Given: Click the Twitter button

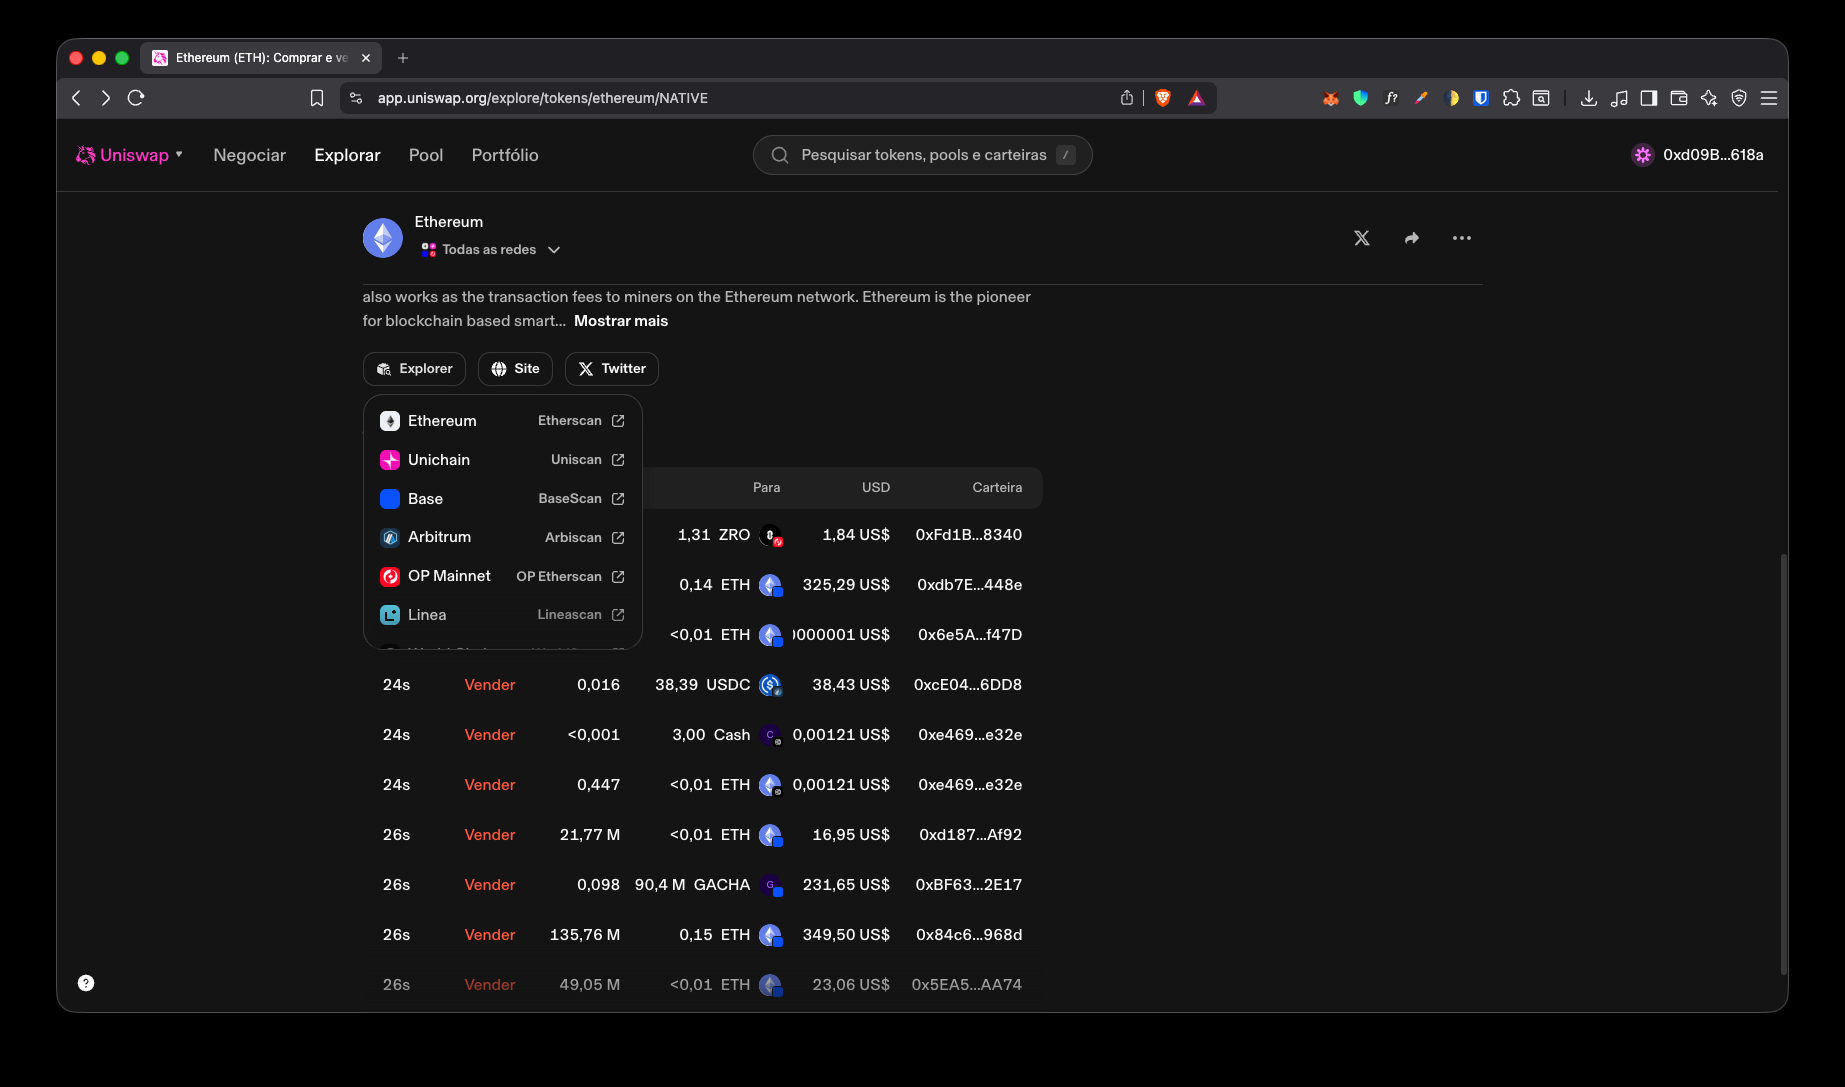Looking at the screenshot, I should coord(612,369).
